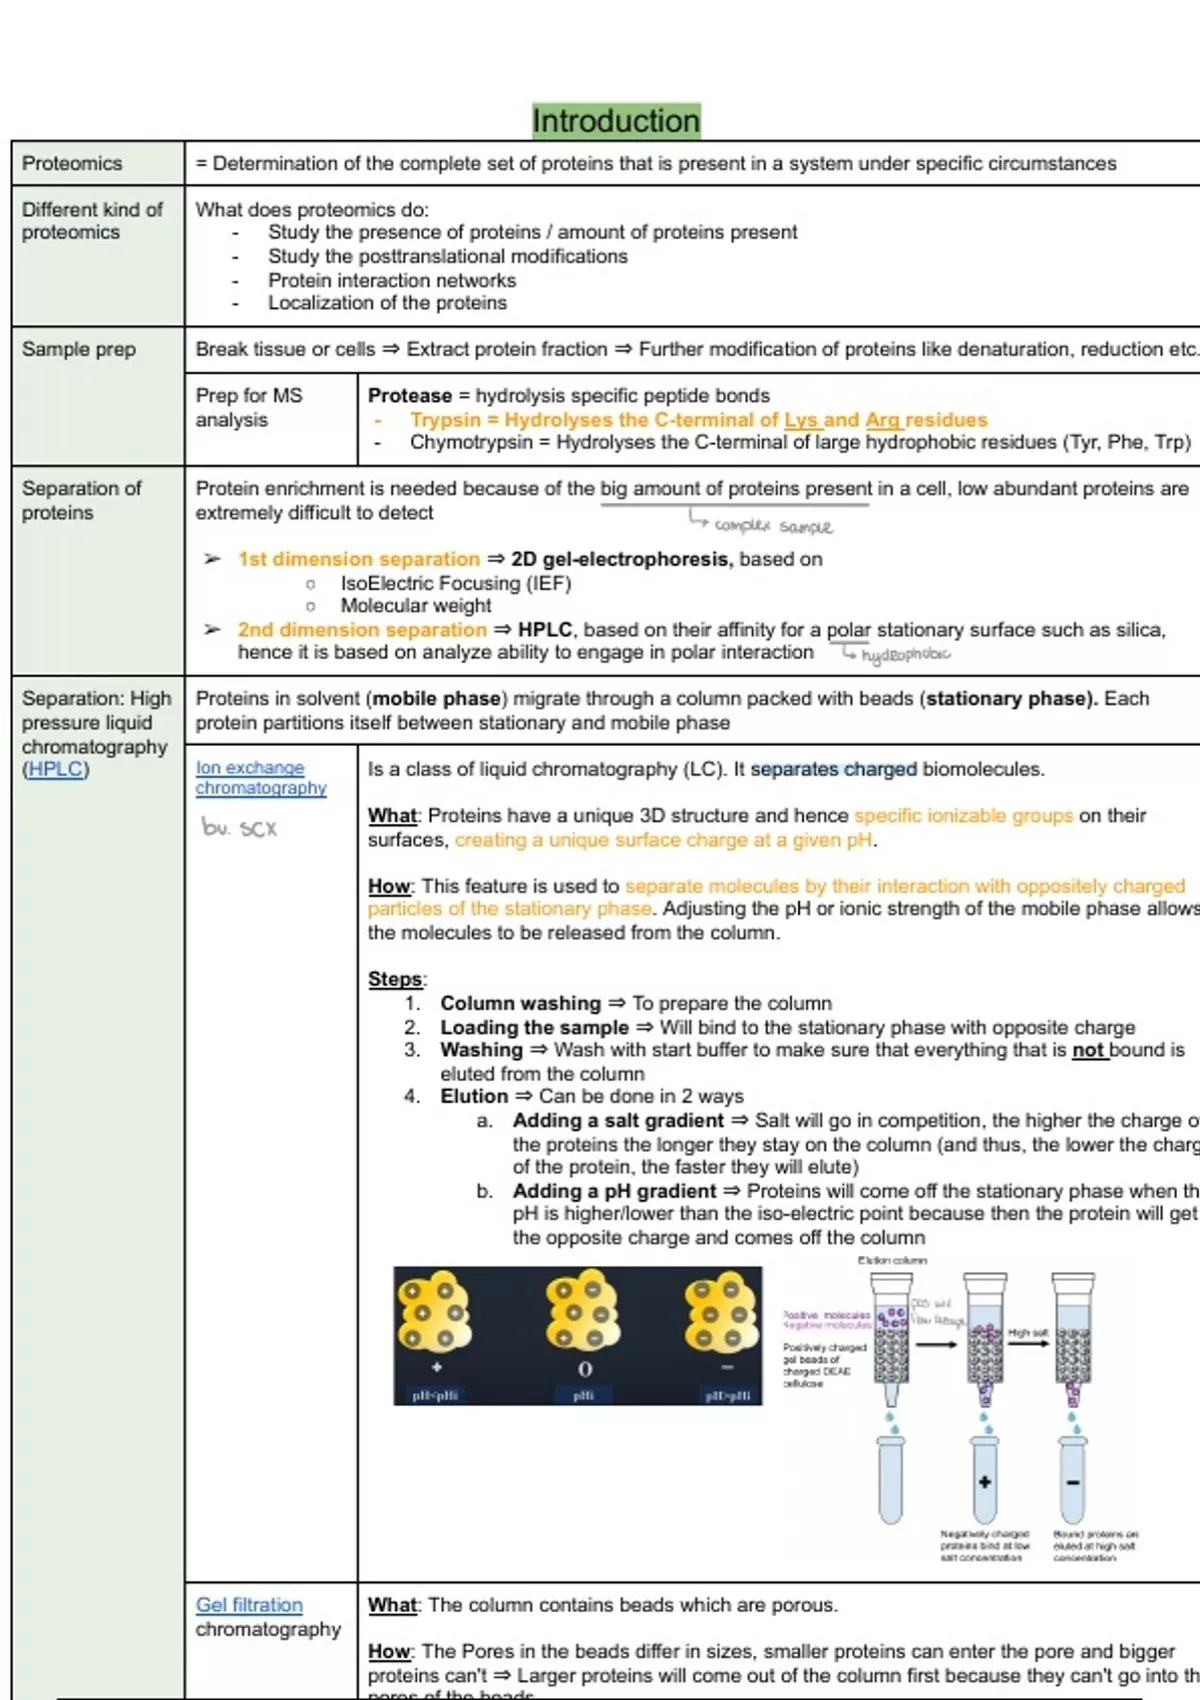The height and width of the screenshot is (1700, 1200).
Task: Click the orange '1st dimension separation' text
Action: pyautogui.click(x=358, y=559)
